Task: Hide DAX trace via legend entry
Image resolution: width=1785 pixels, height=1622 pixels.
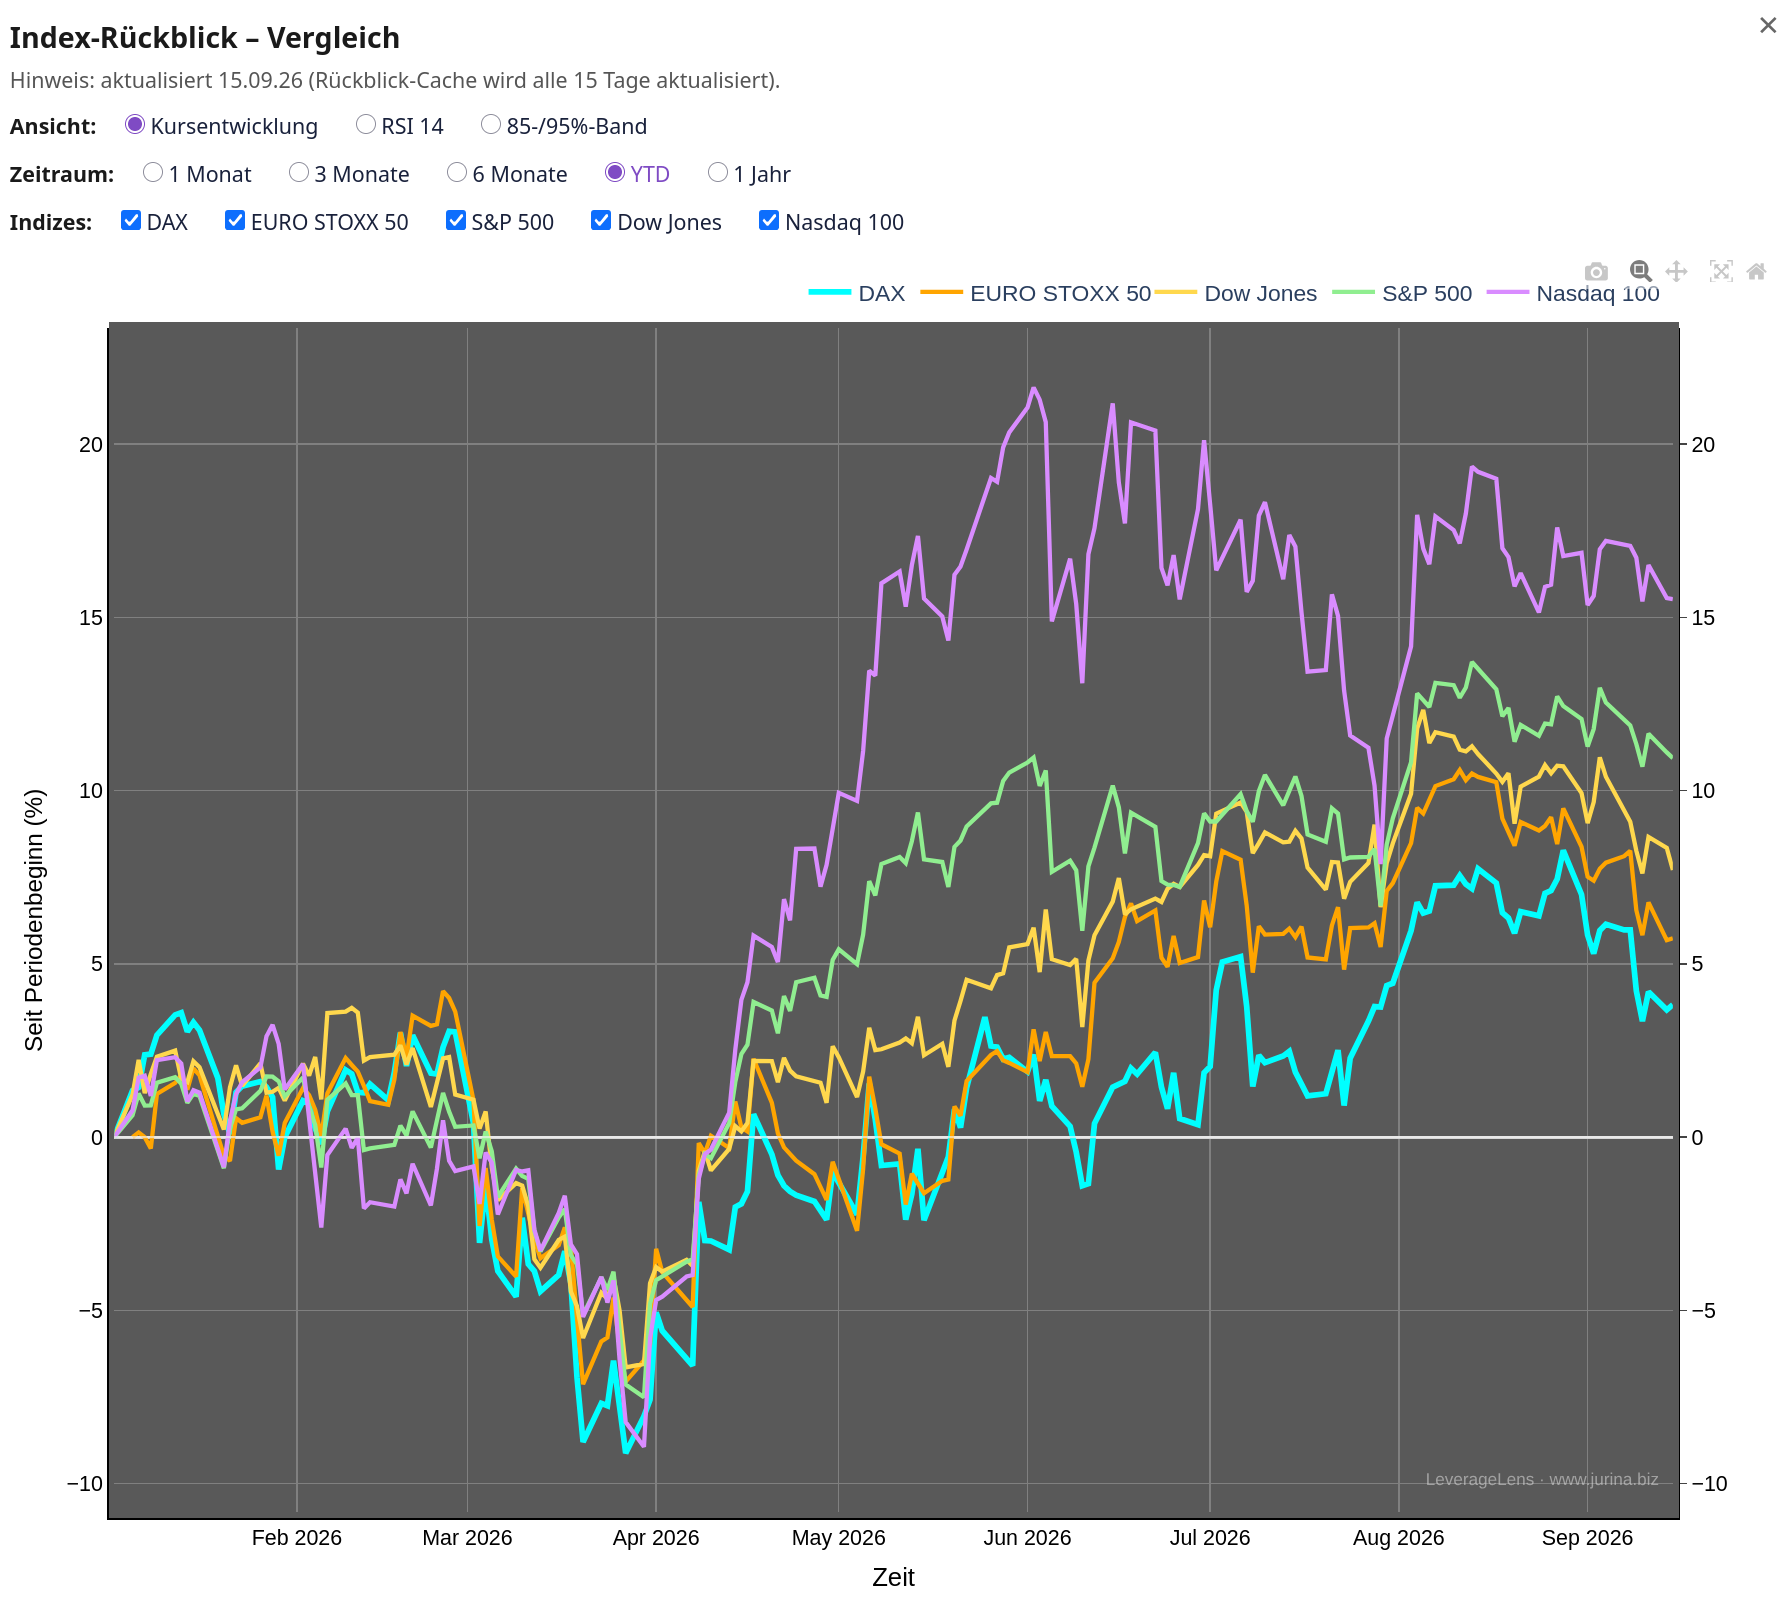Action: [857, 293]
